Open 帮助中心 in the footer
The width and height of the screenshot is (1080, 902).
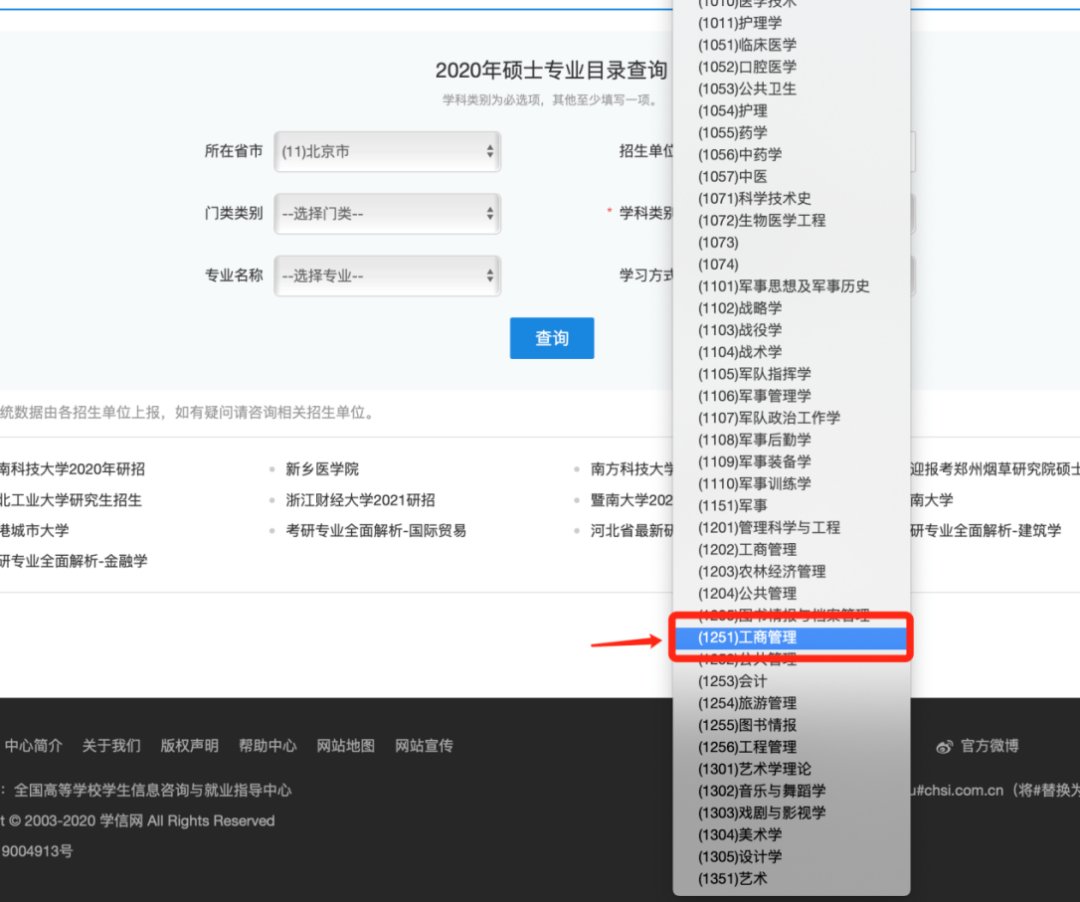pos(267,746)
